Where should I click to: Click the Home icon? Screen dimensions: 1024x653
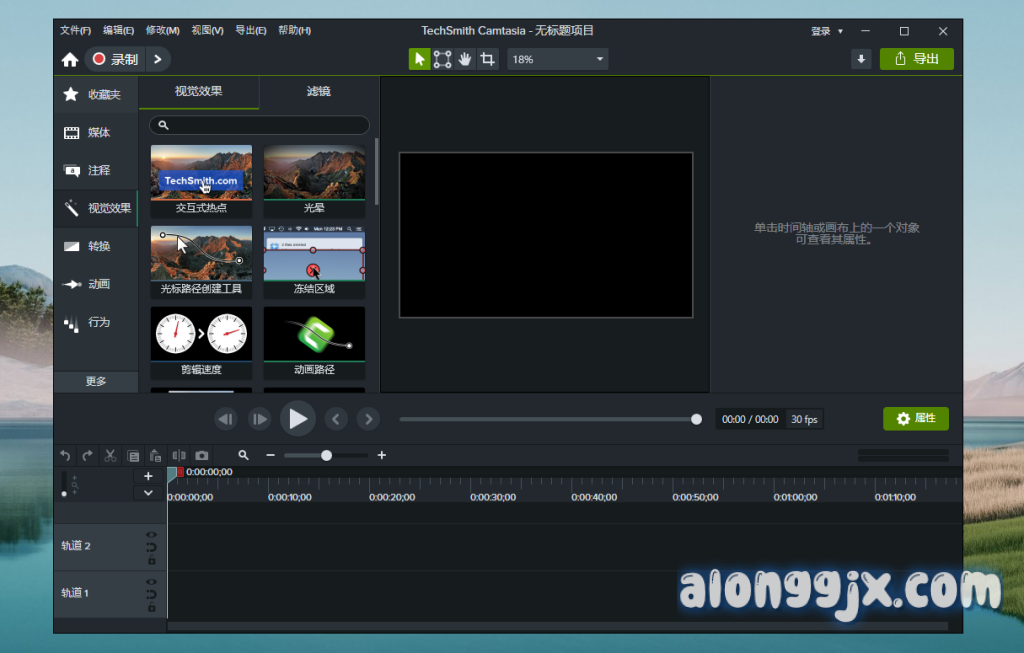(x=70, y=60)
